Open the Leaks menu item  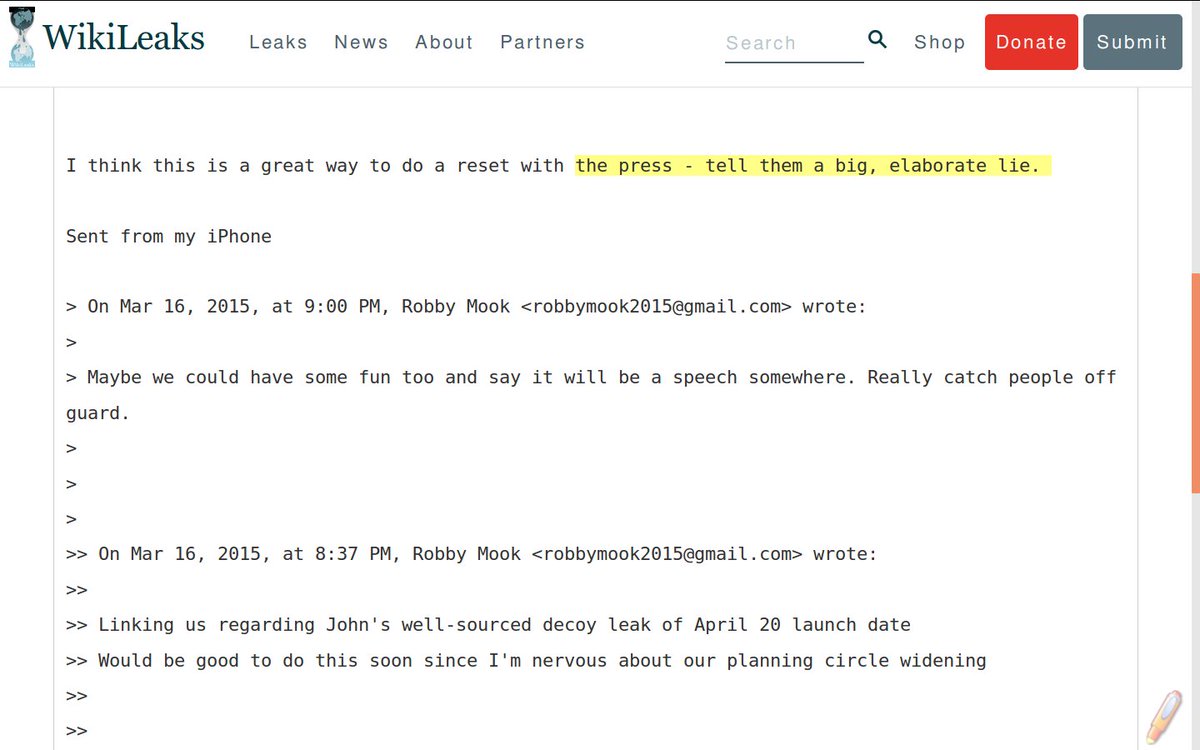[x=278, y=42]
